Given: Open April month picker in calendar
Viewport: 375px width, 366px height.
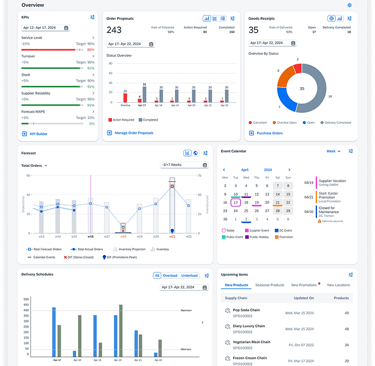Looking at the screenshot, I should pyautogui.click(x=245, y=170).
